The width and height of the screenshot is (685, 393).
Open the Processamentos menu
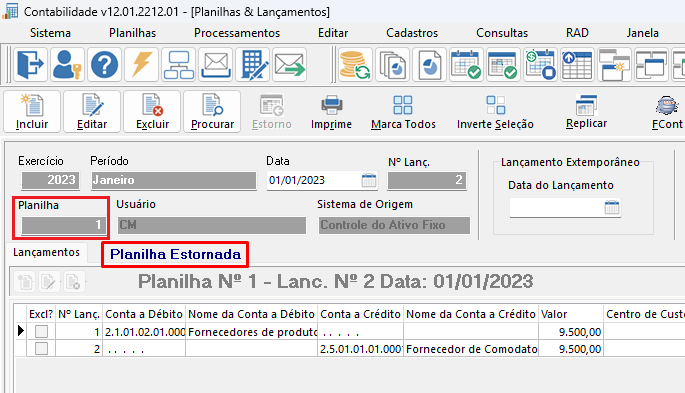click(237, 33)
